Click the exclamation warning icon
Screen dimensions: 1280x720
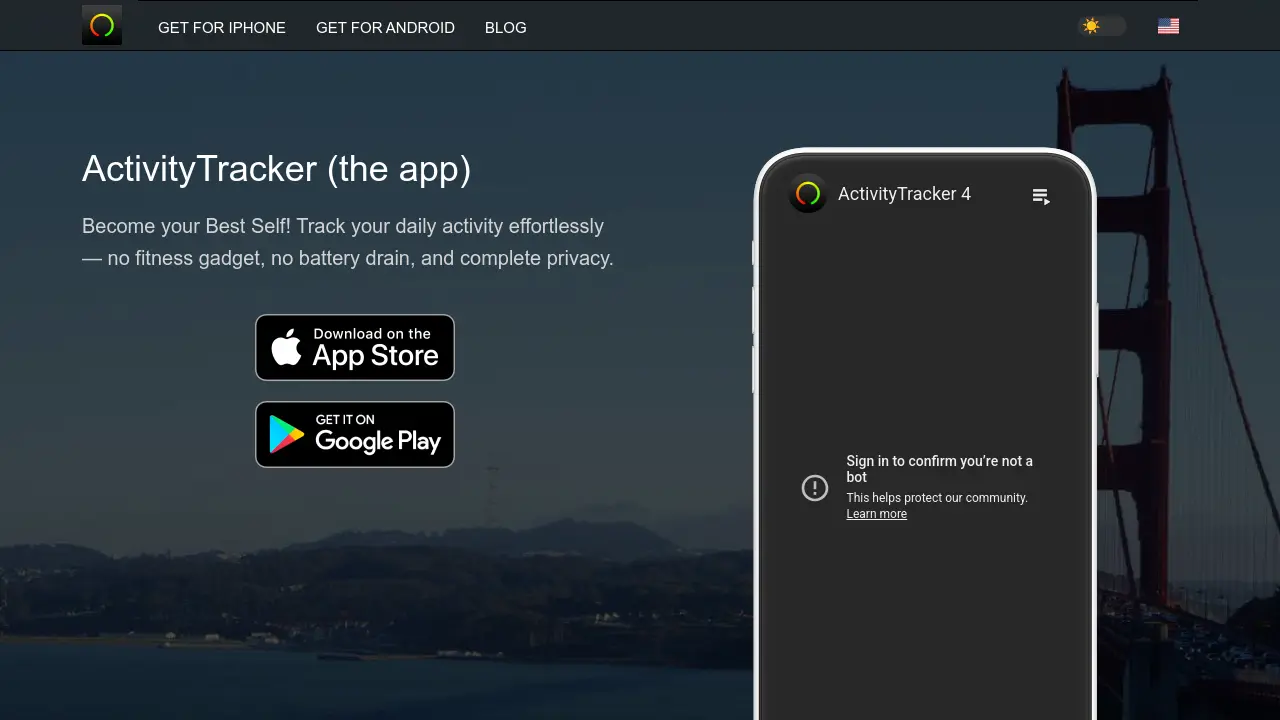tap(815, 488)
